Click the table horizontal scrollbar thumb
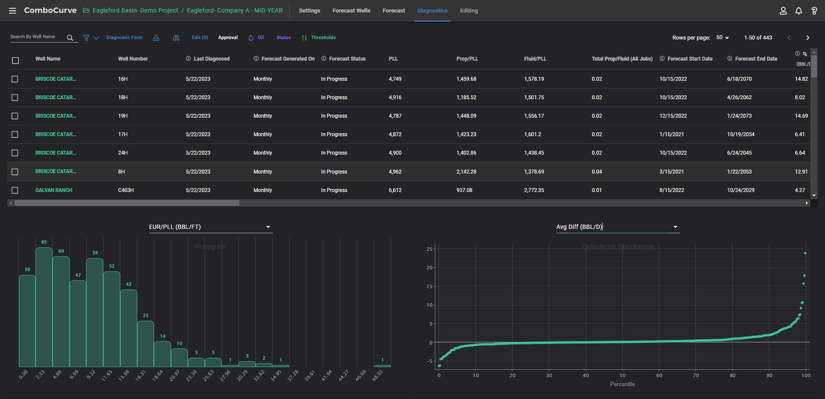825x399 pixels. [126, 203]
